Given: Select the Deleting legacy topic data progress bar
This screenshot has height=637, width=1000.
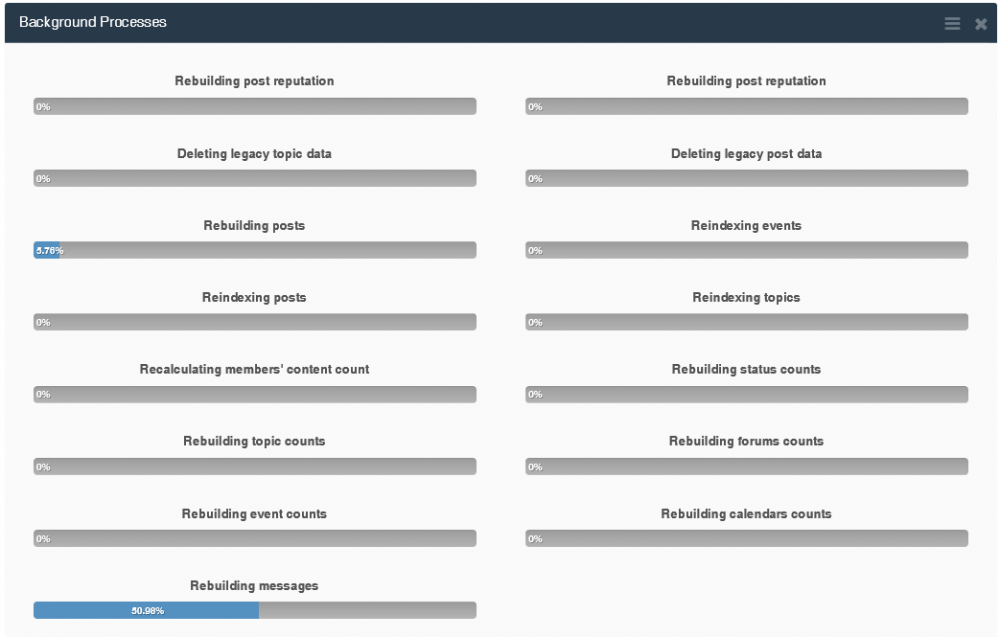Looking at the screenshot, I should click(255, 179).
